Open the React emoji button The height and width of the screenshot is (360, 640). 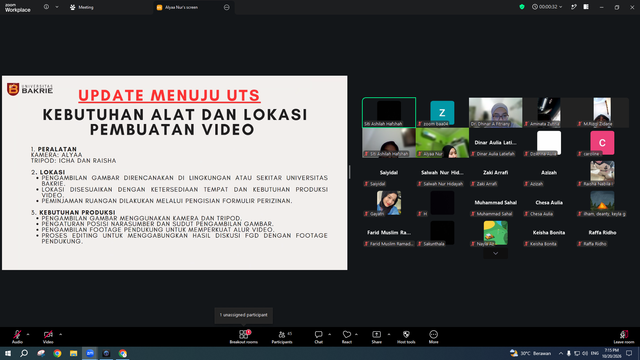(x=347, y=337)
